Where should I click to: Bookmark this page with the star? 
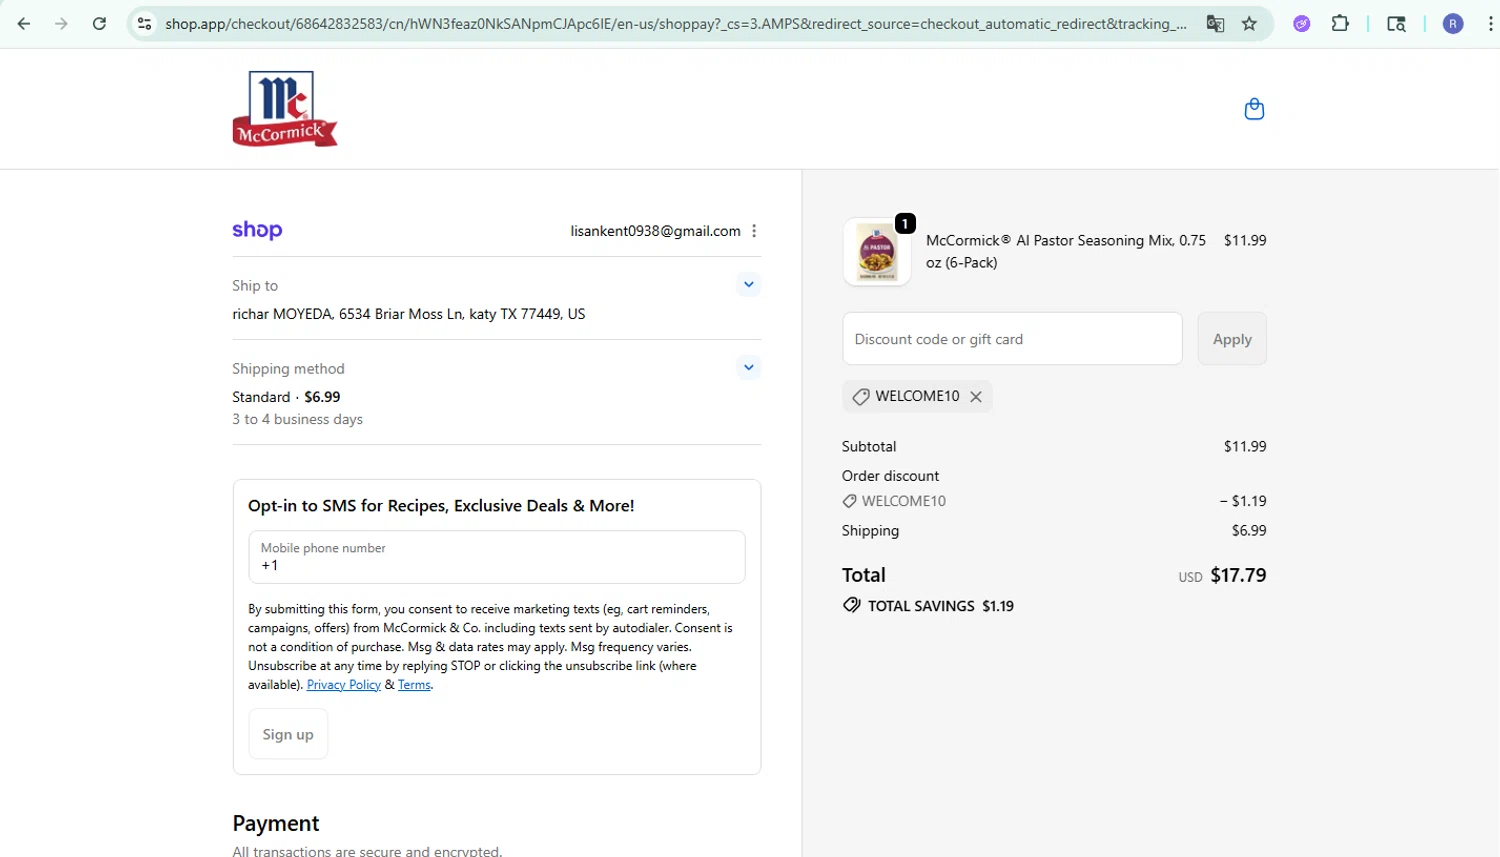(x=1249, y=24)
